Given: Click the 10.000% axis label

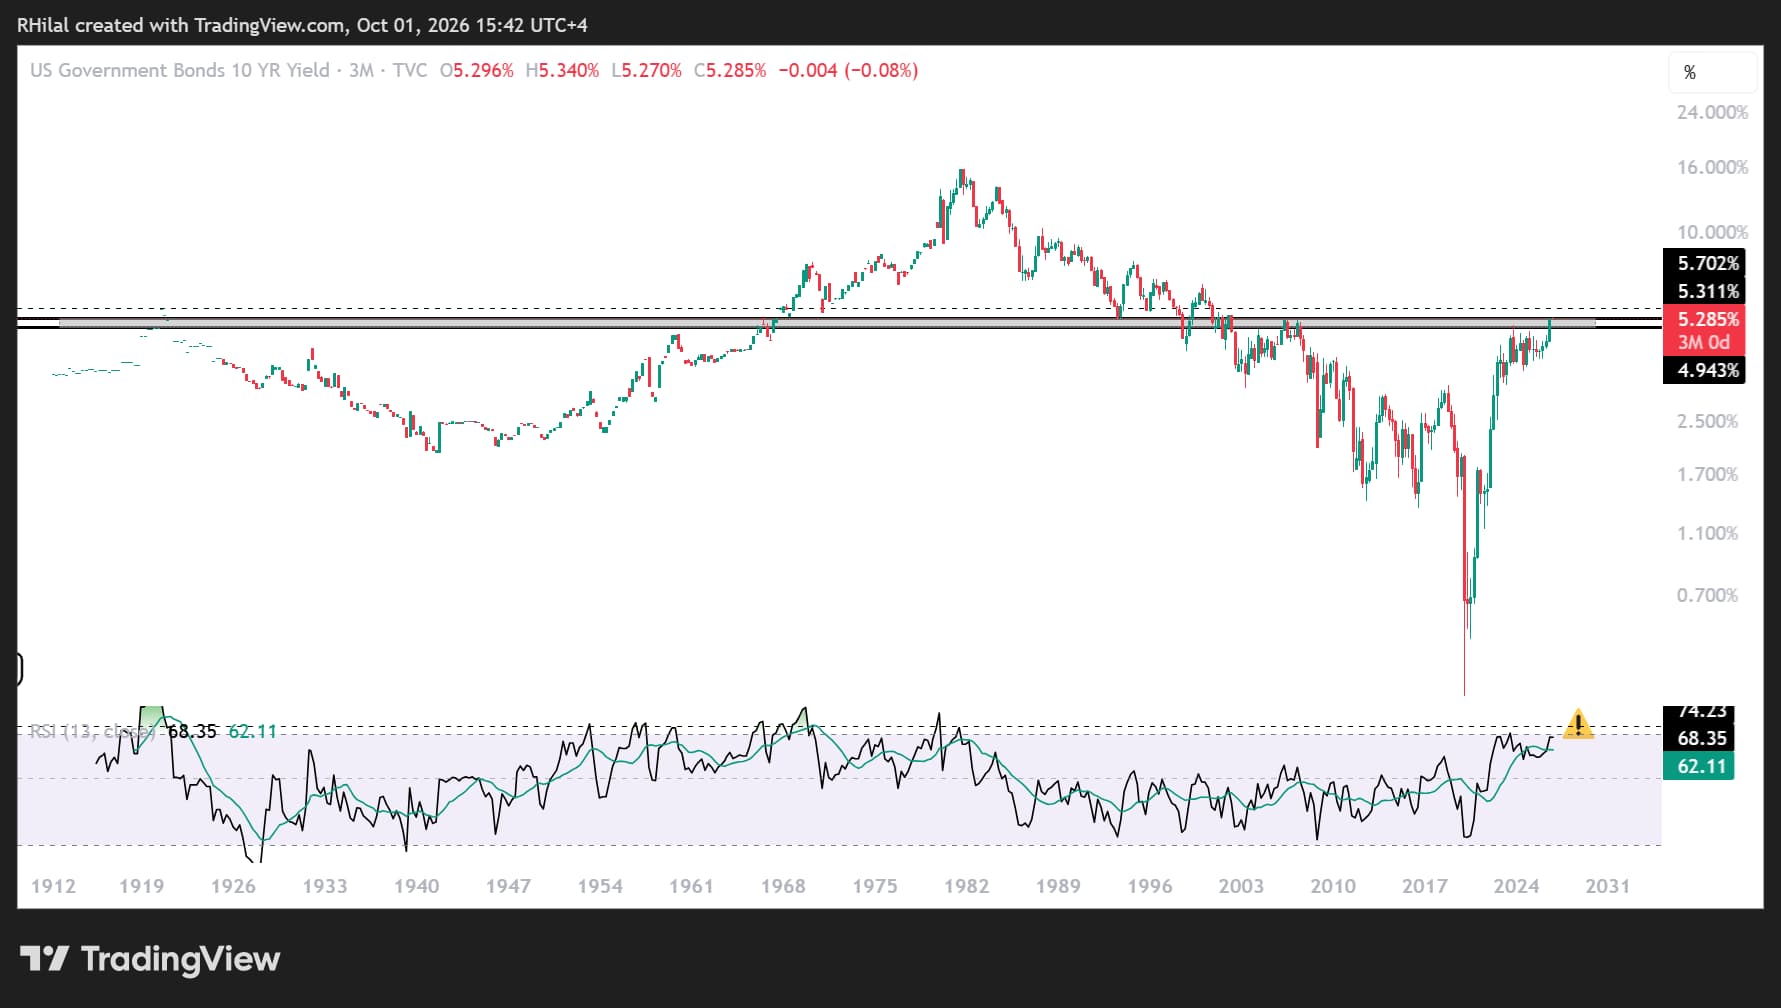Looking at the screenshot, I should [x=1712, y=232].
